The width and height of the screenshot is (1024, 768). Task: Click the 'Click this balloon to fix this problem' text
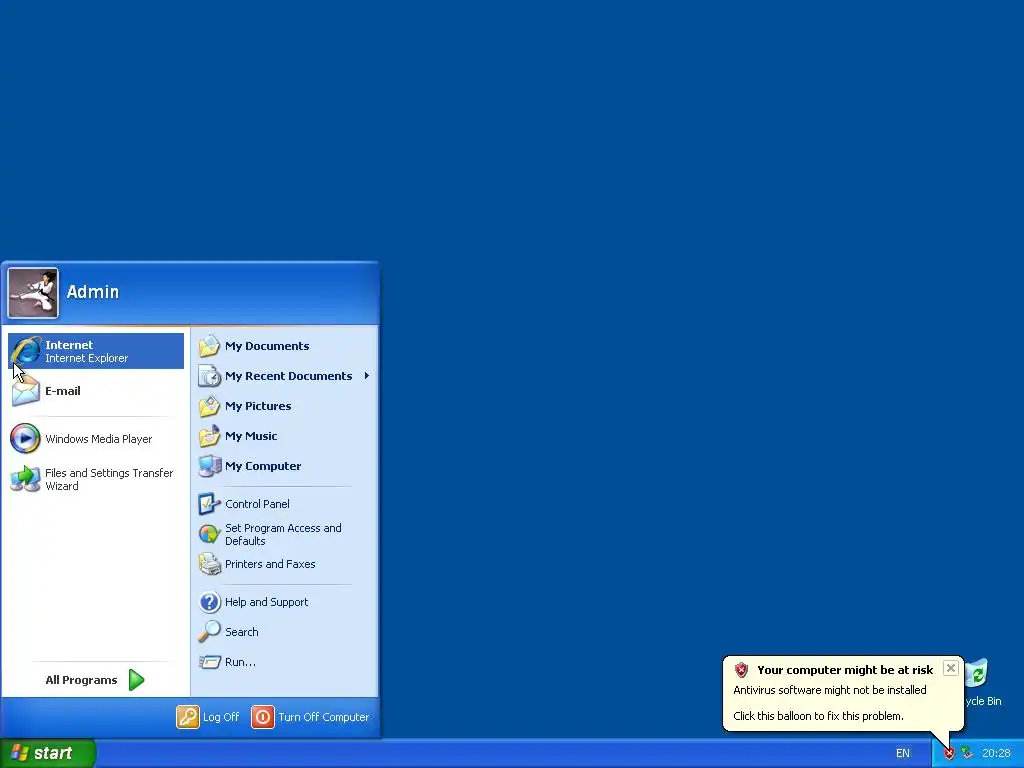(x=818, y=716)
